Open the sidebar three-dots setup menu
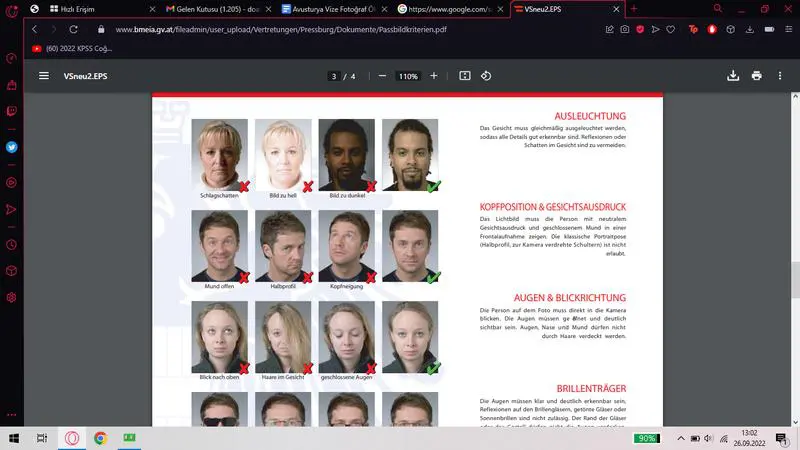This screenshot has width=800, height=450. point(11,415)
